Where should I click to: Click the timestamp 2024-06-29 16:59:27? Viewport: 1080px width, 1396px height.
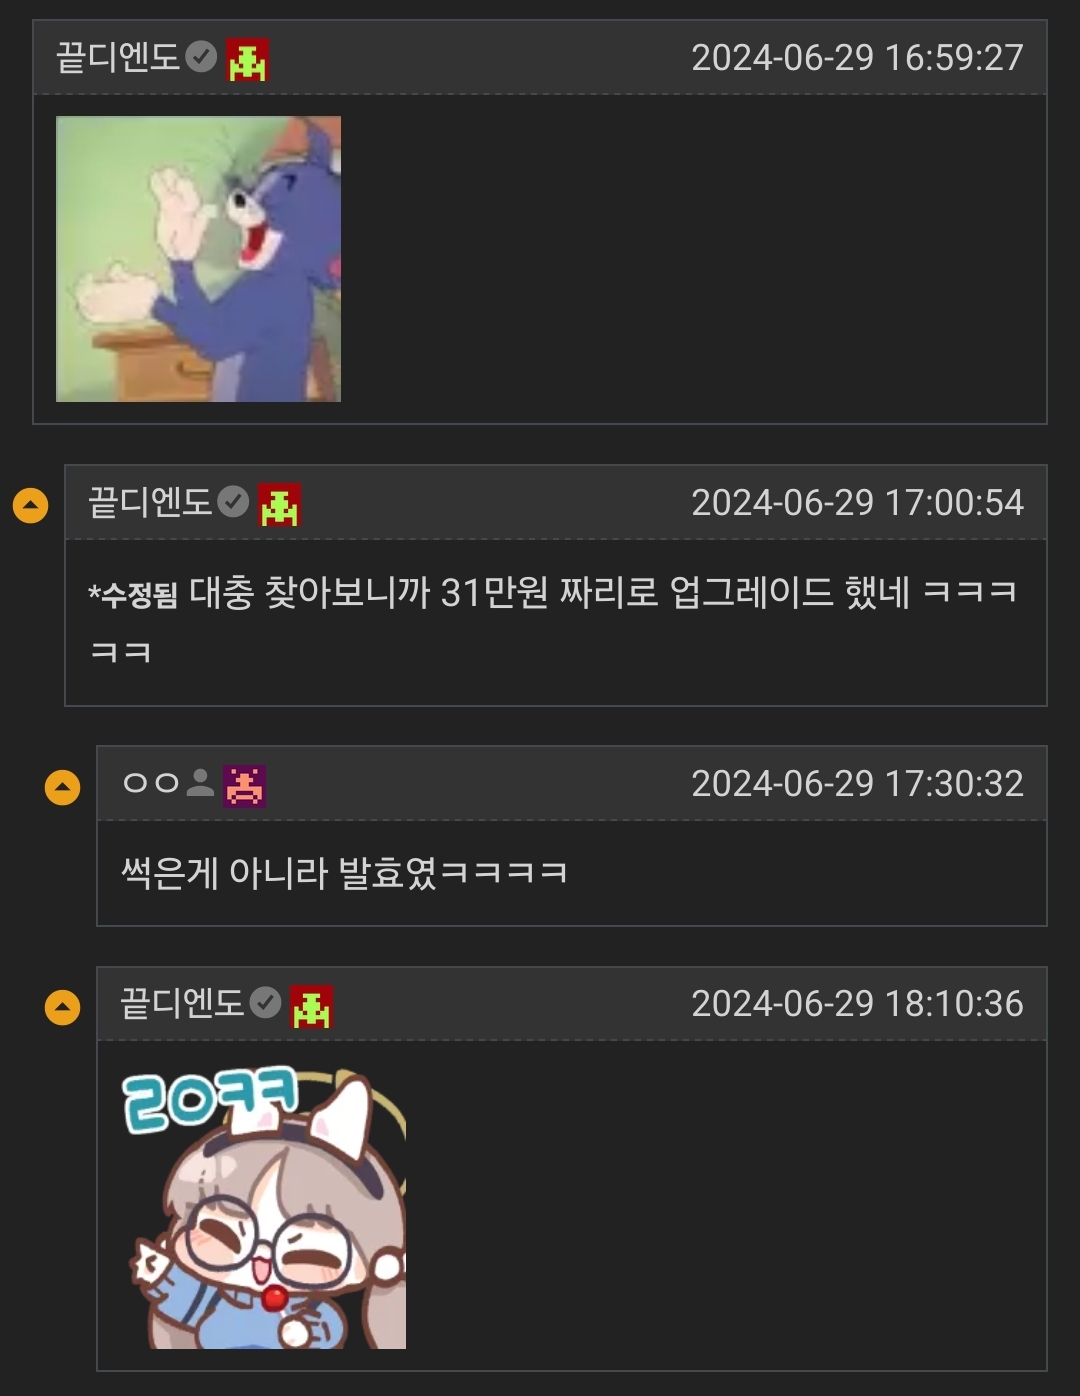[x=857, y=58]
